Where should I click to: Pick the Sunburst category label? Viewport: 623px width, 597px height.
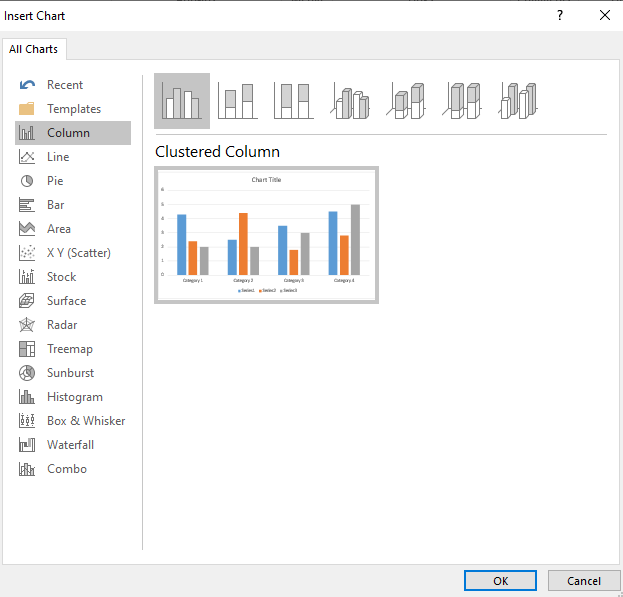pos(70,373)
